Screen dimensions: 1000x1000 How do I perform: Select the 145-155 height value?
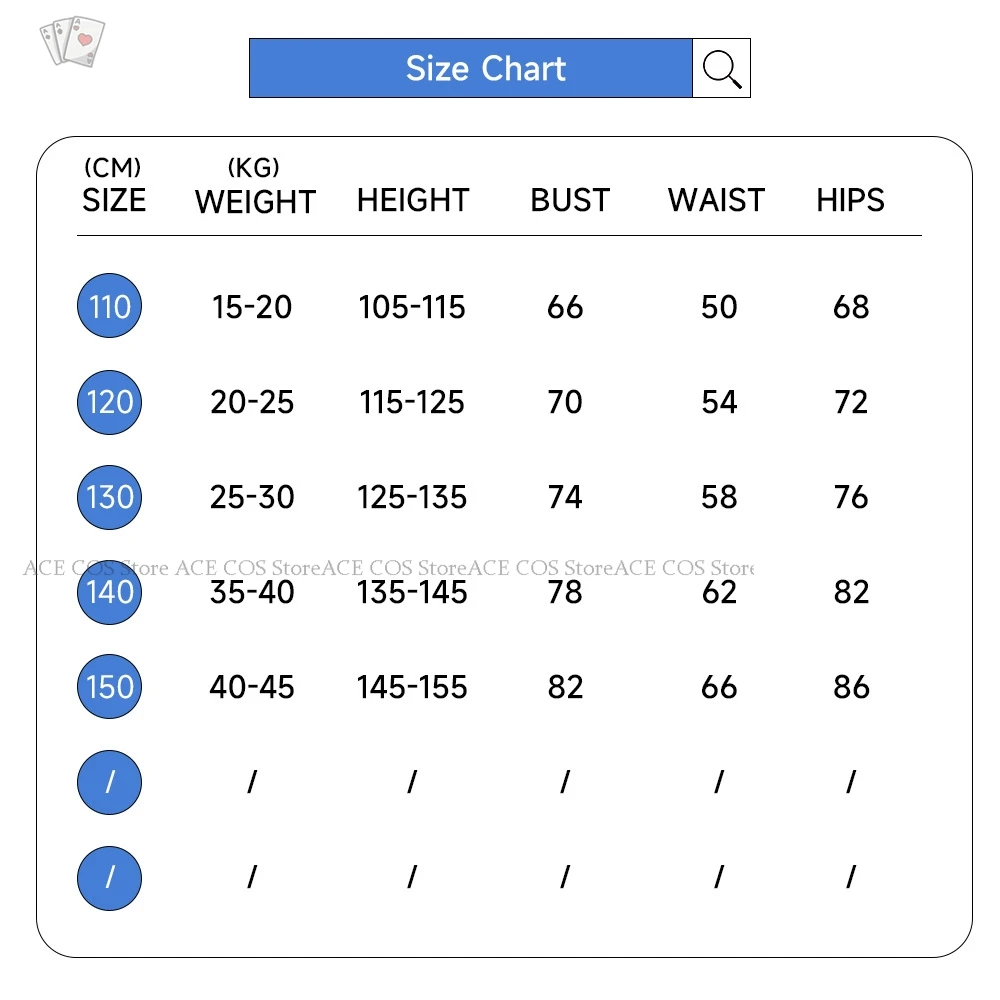[412, 687]
